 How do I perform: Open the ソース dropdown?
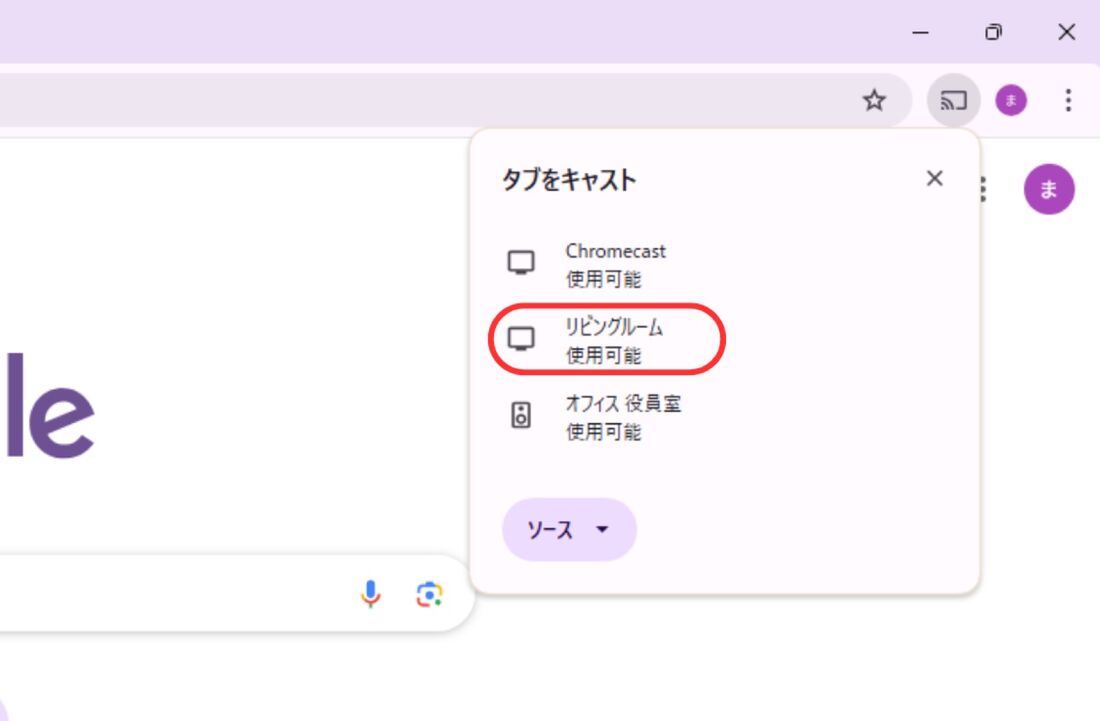click(x=568, y=531)
